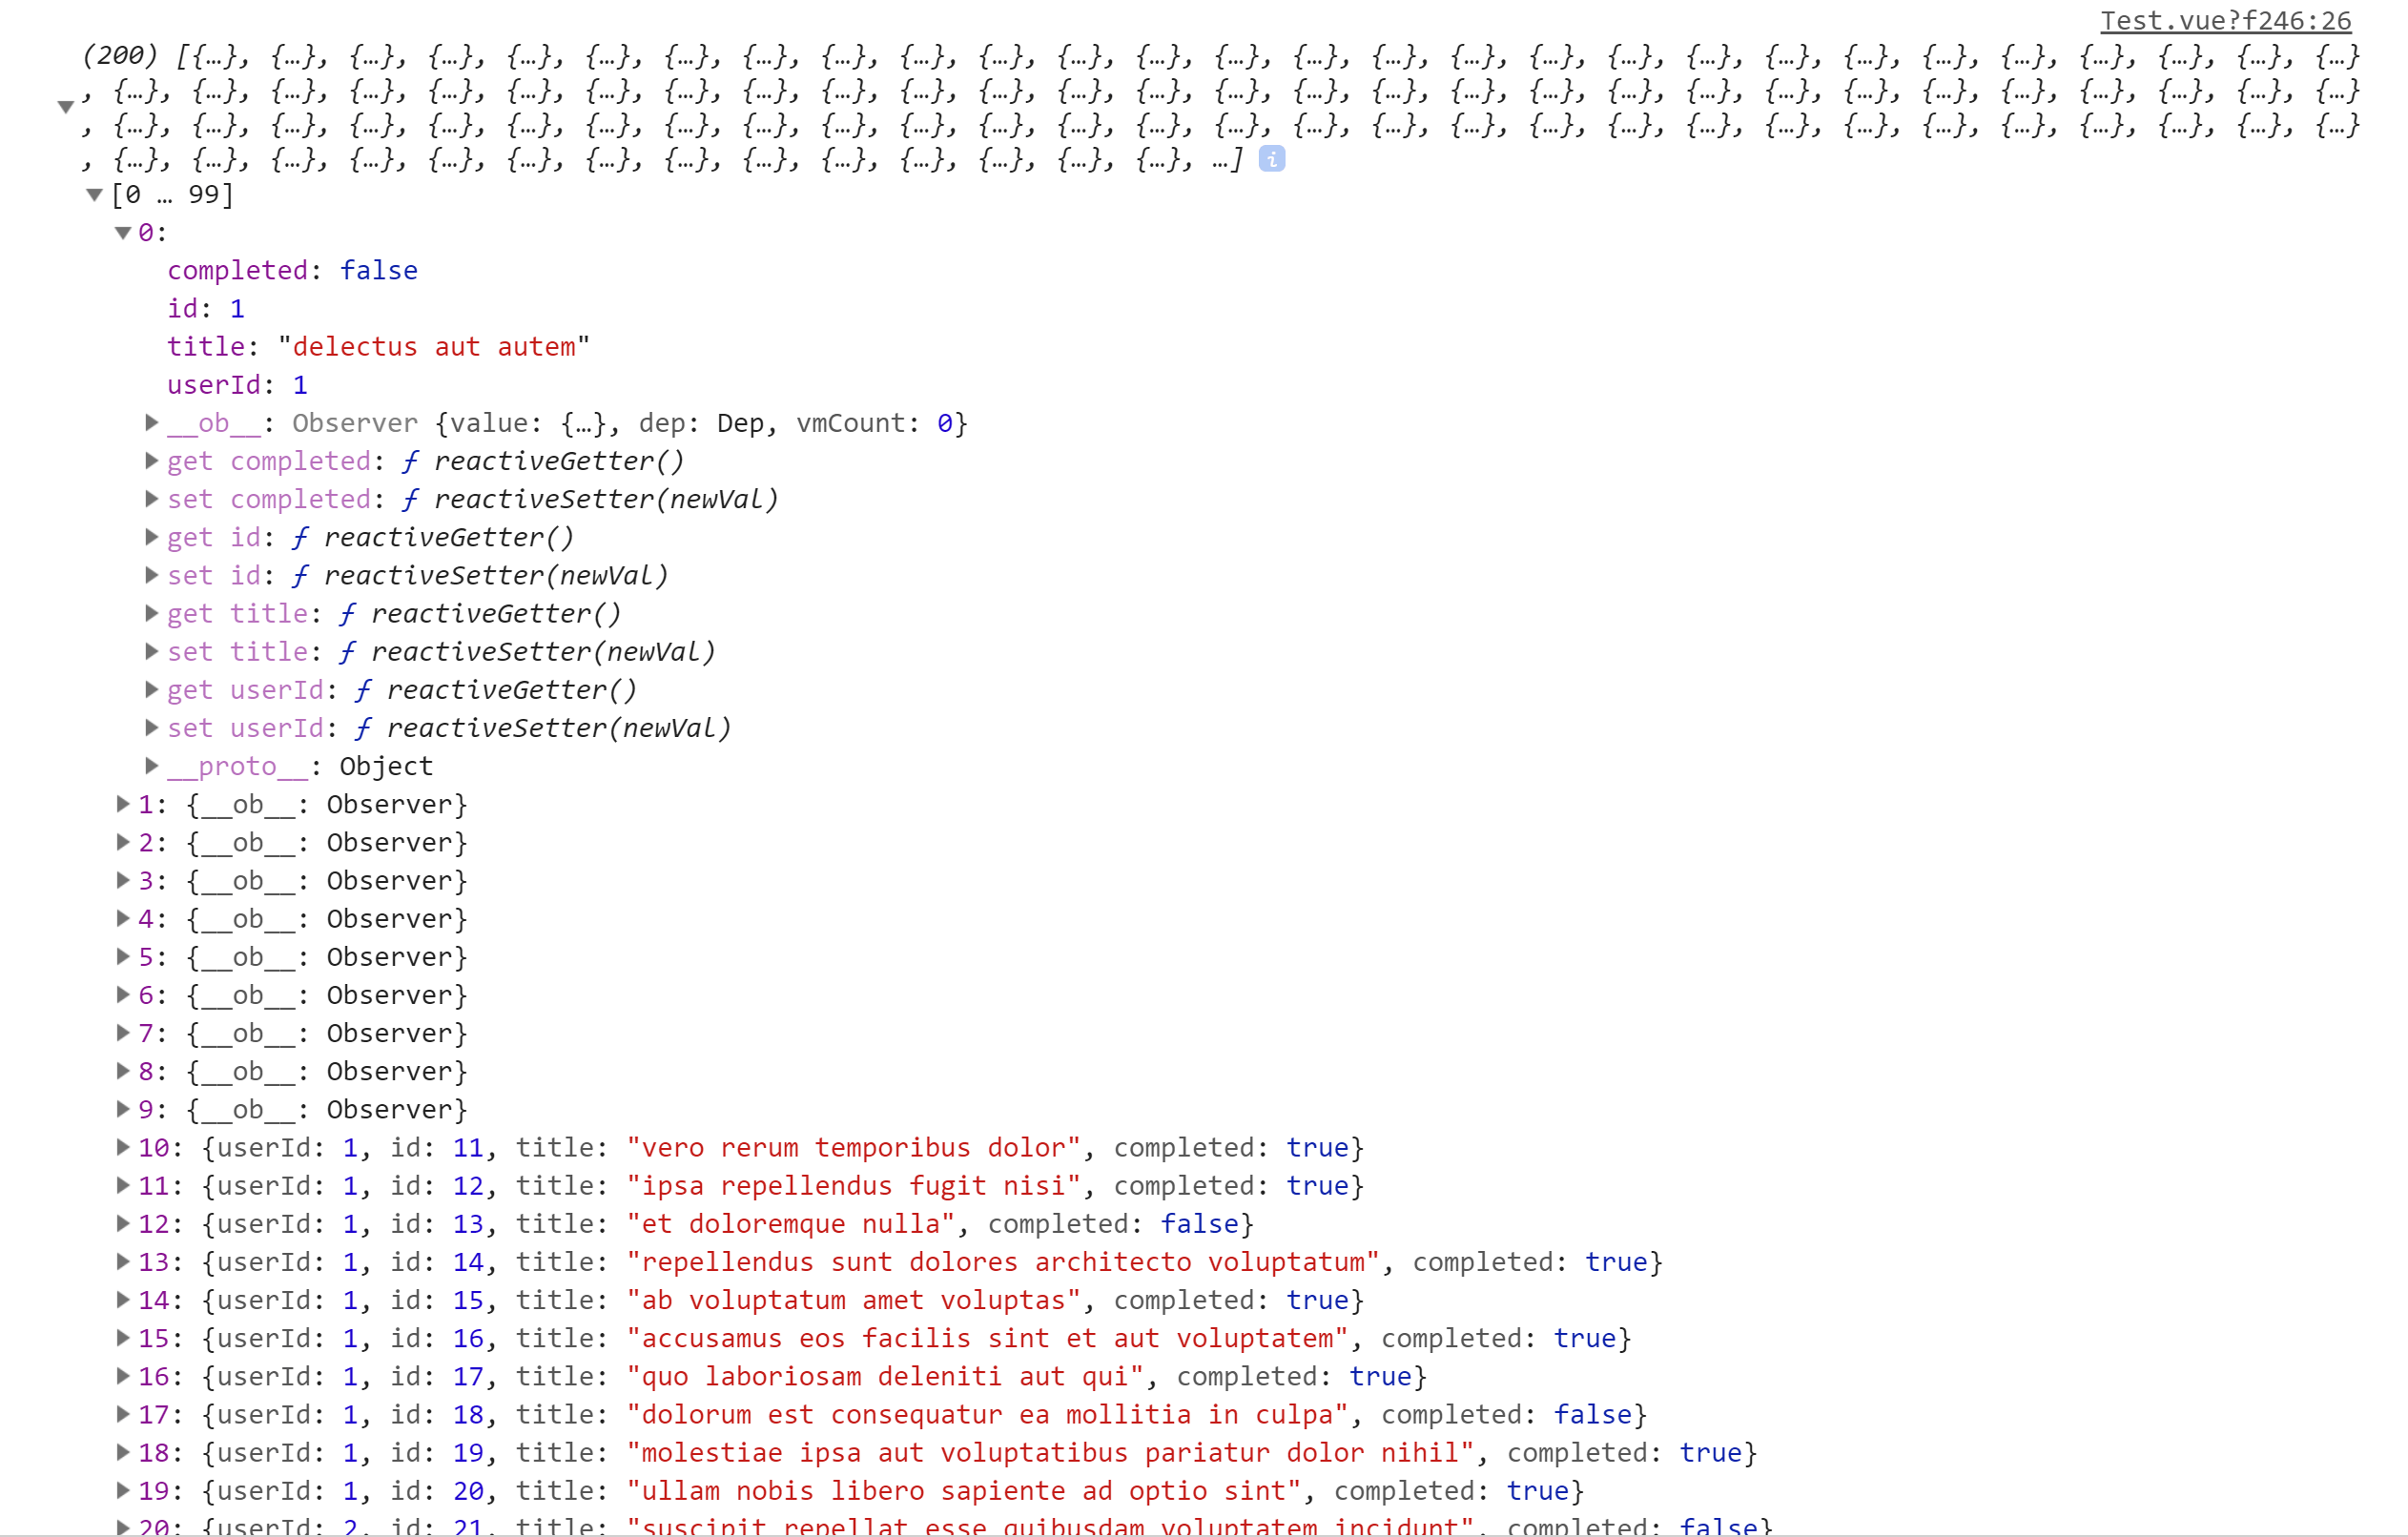Viewport: 2408px width, 1537px height.
Task: Expand item 16 'quo laboriosam deleniti aut qui'
Action: [123, 1375]
